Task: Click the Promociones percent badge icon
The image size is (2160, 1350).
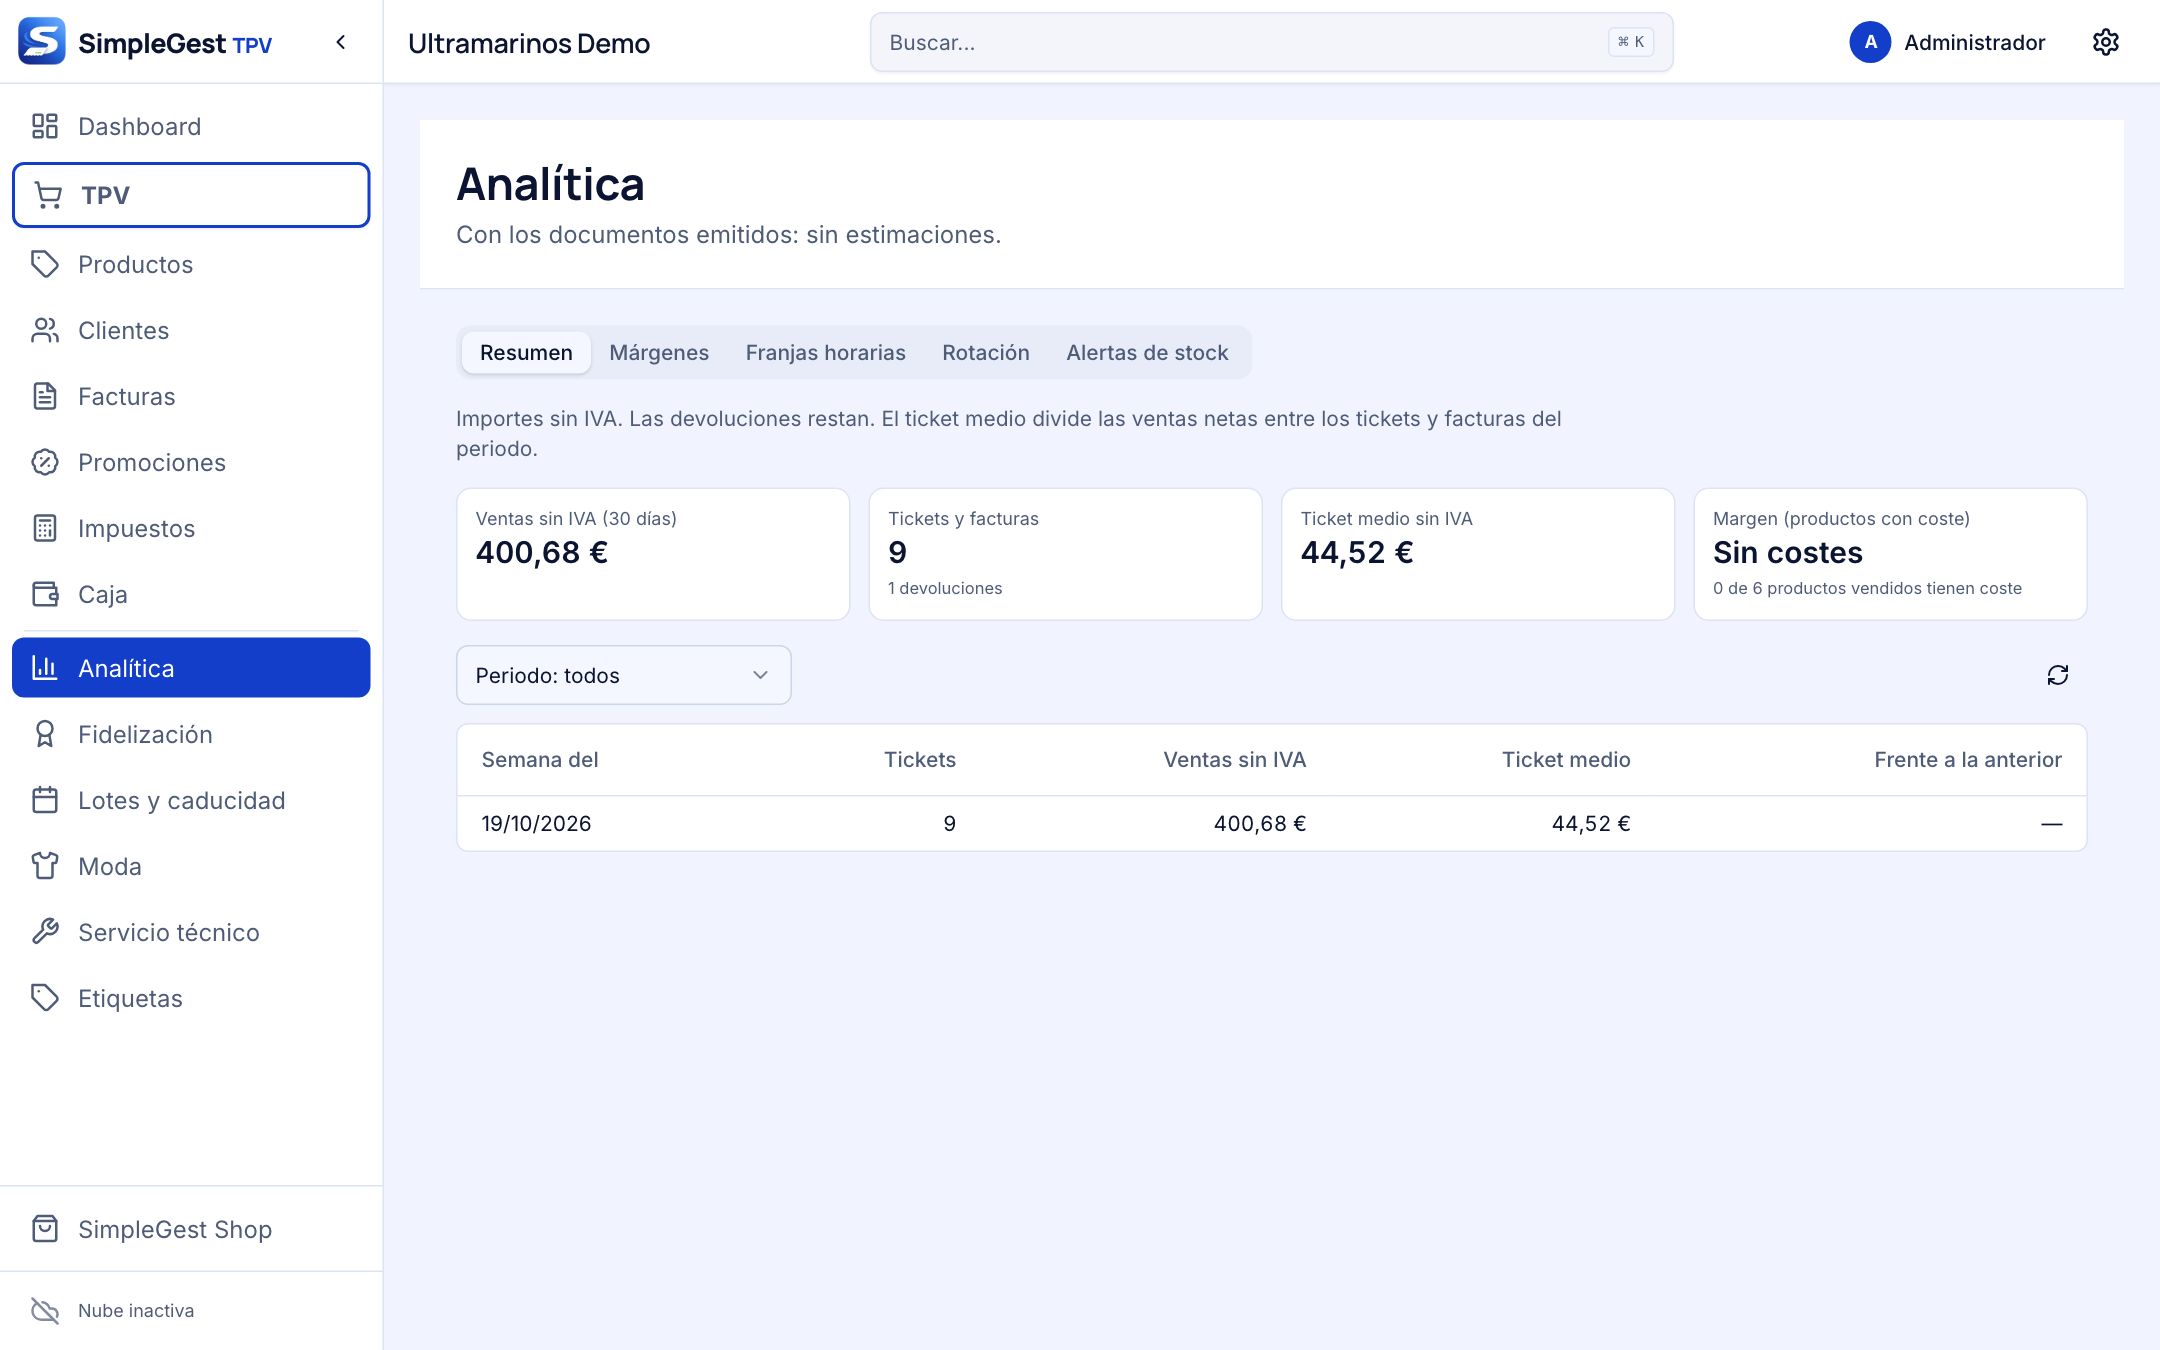Action: click(45, 462)
